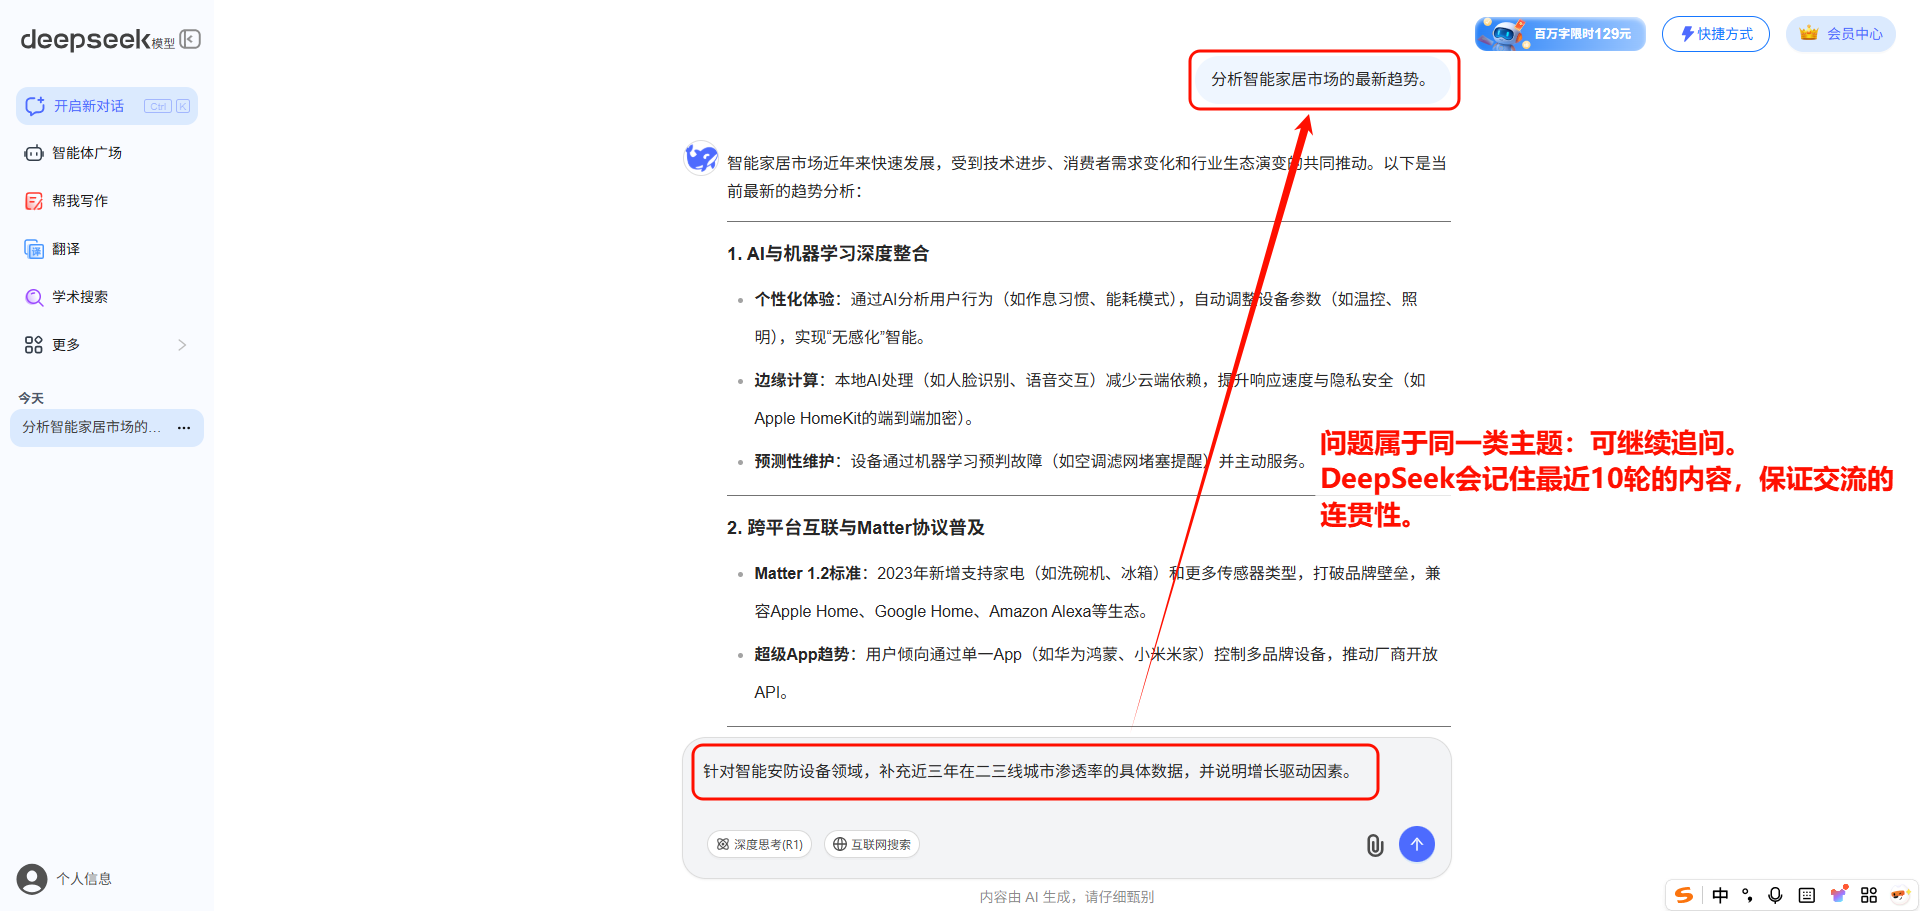The height and width of the screenshot is (911, 1920).
Task: Click the bold term 预测性维护
Action: pos(794,461)
